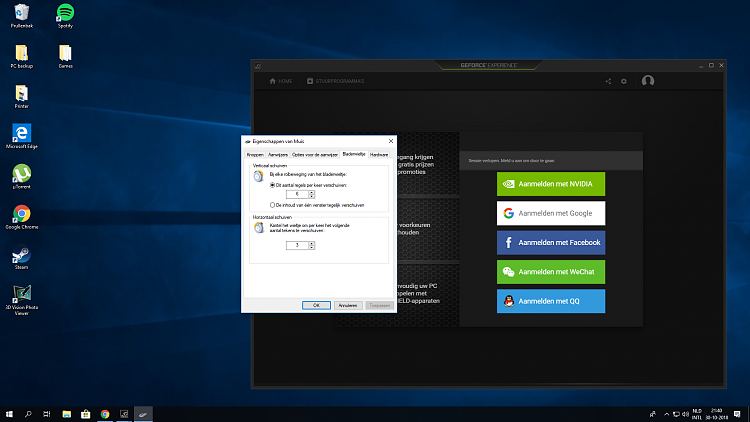Image resolution: width=750 pixels, height=422 pixels.
Task: Open the Steam desktop shortcut
Action: (22, 257)
